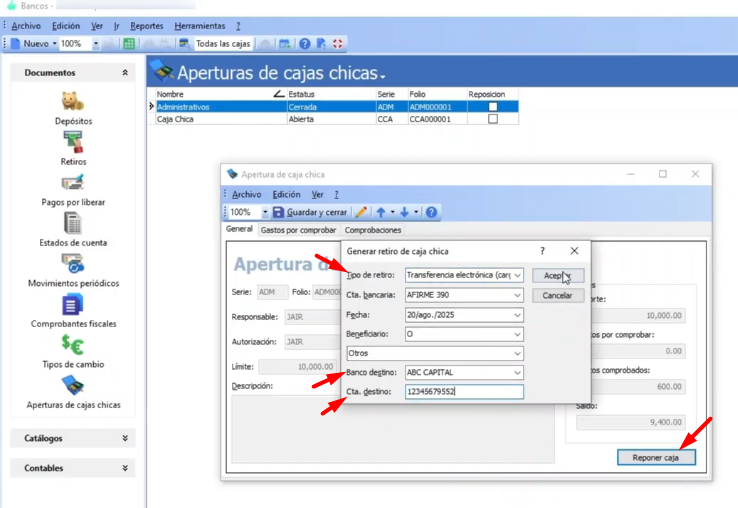Open Pagos por liberar icon
The image size is (738, 508).
[x=72, y=184]
